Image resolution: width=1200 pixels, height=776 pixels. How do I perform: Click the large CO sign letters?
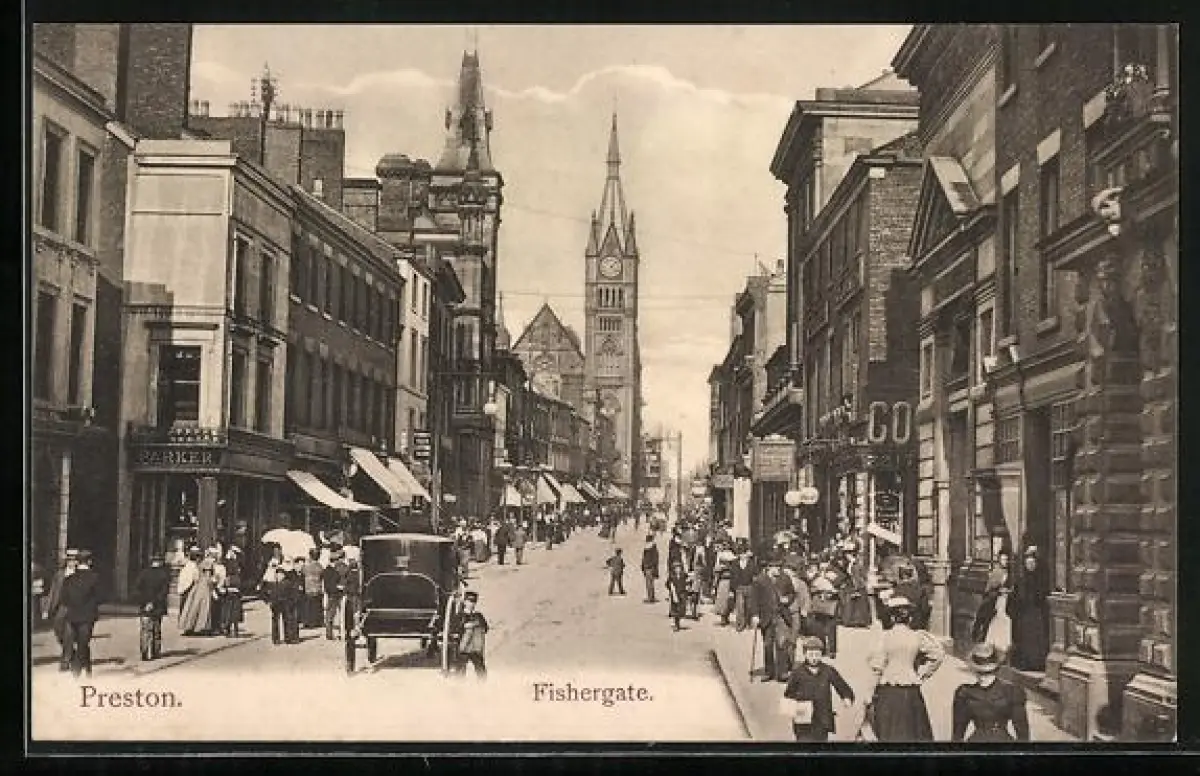[889, 422]
